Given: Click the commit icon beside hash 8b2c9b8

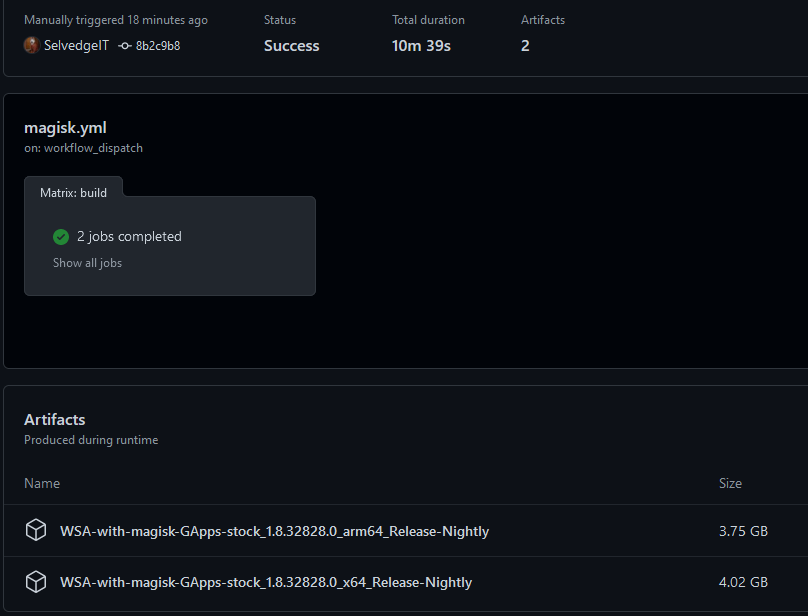Looking at the screenshot, I should point(124,46).
